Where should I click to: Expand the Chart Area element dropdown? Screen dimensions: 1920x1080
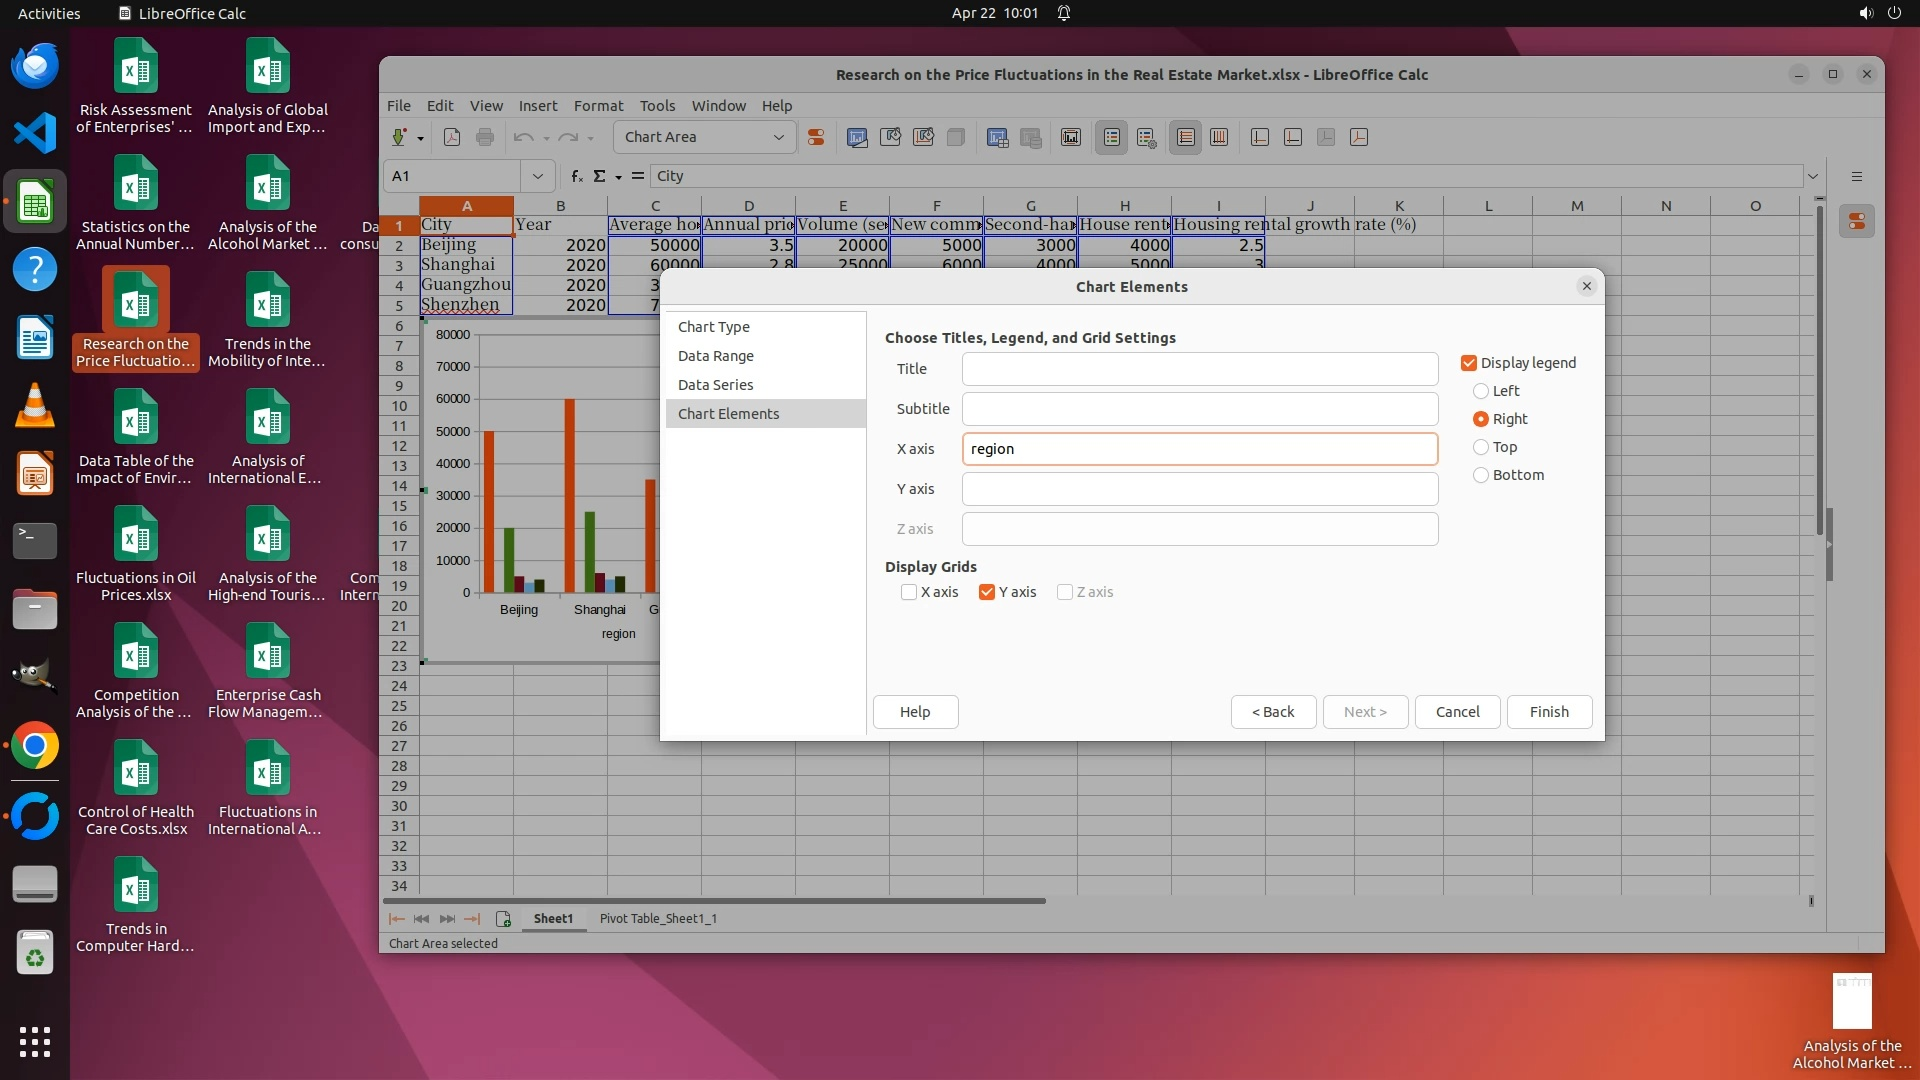pos(779,138)
